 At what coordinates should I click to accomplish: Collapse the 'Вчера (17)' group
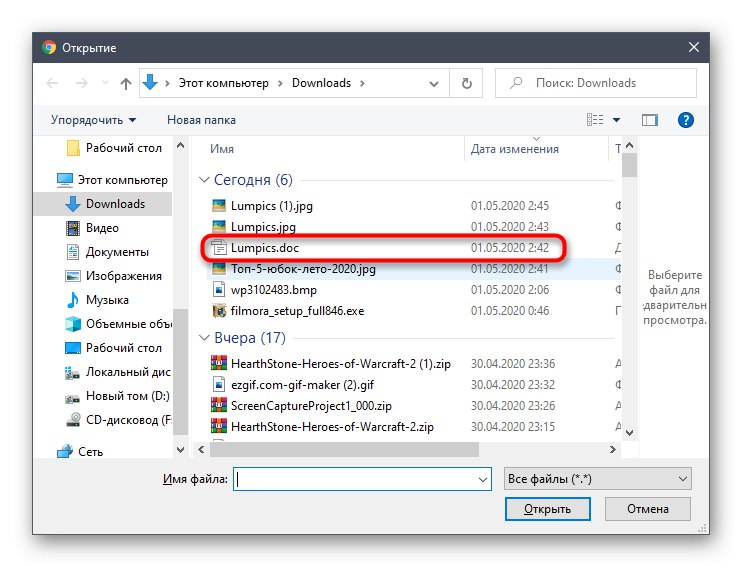click(x=204, y=337)
